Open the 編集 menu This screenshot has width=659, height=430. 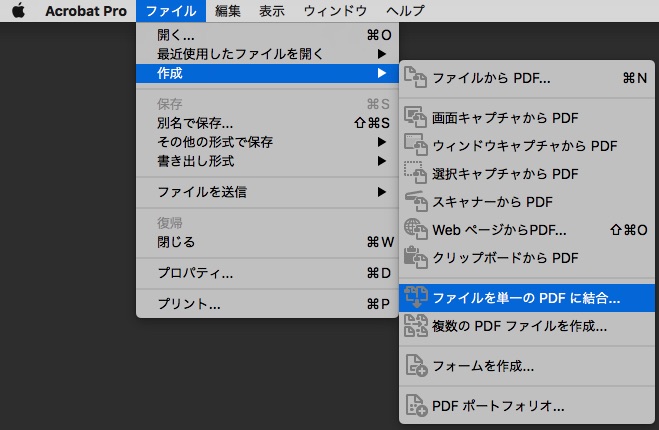(x=228, y=11)
